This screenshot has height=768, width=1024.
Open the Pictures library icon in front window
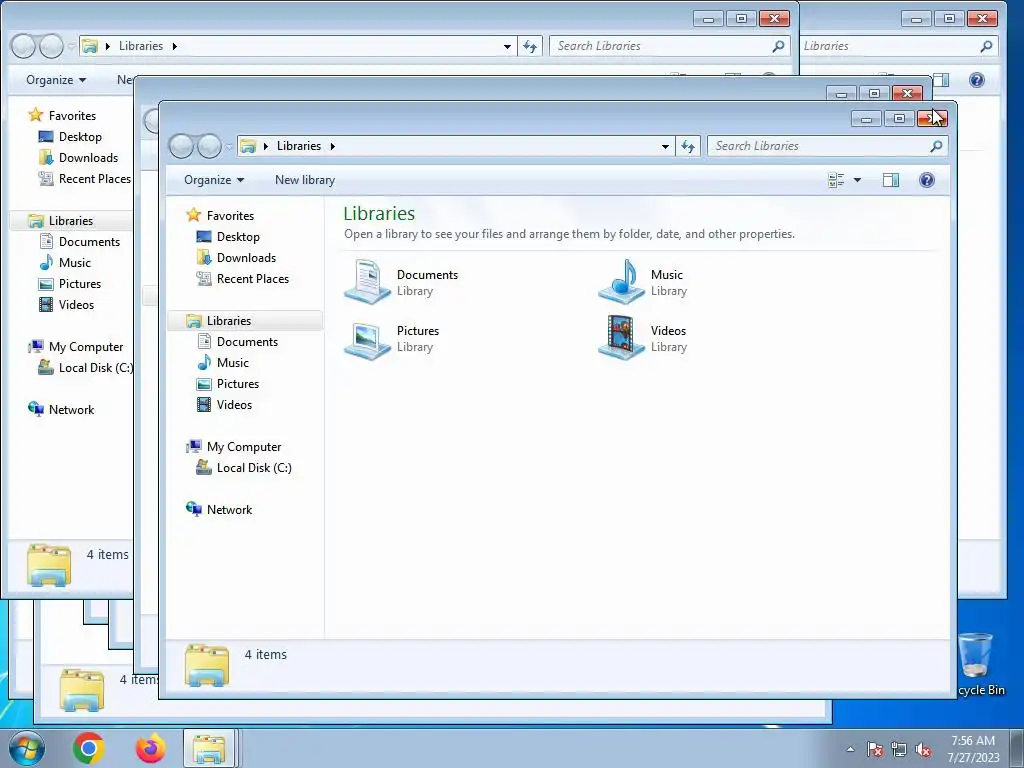click(367, 338)
